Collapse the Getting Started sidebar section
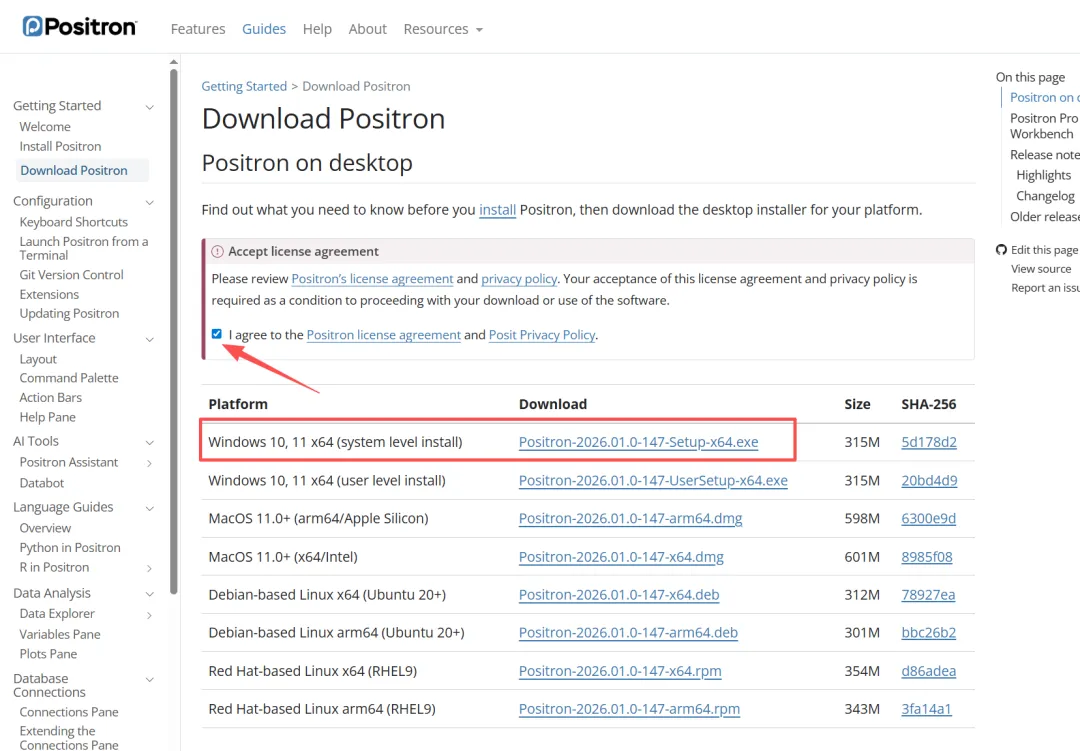Image resolution: width=1080 pixels, height=751 pixels. tap(149, 107)
